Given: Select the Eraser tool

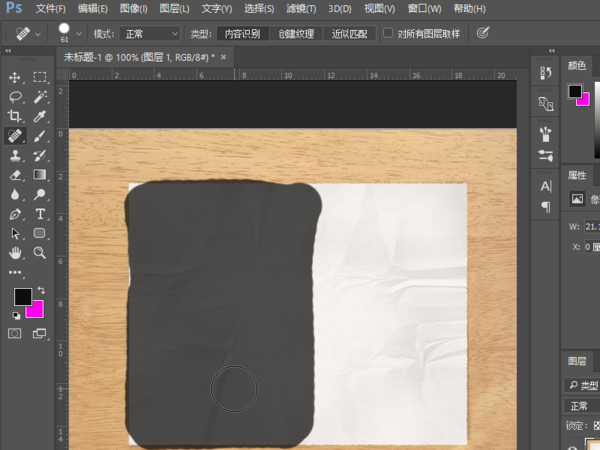Looking at the screenshot, I should click(x=15, y=175).
